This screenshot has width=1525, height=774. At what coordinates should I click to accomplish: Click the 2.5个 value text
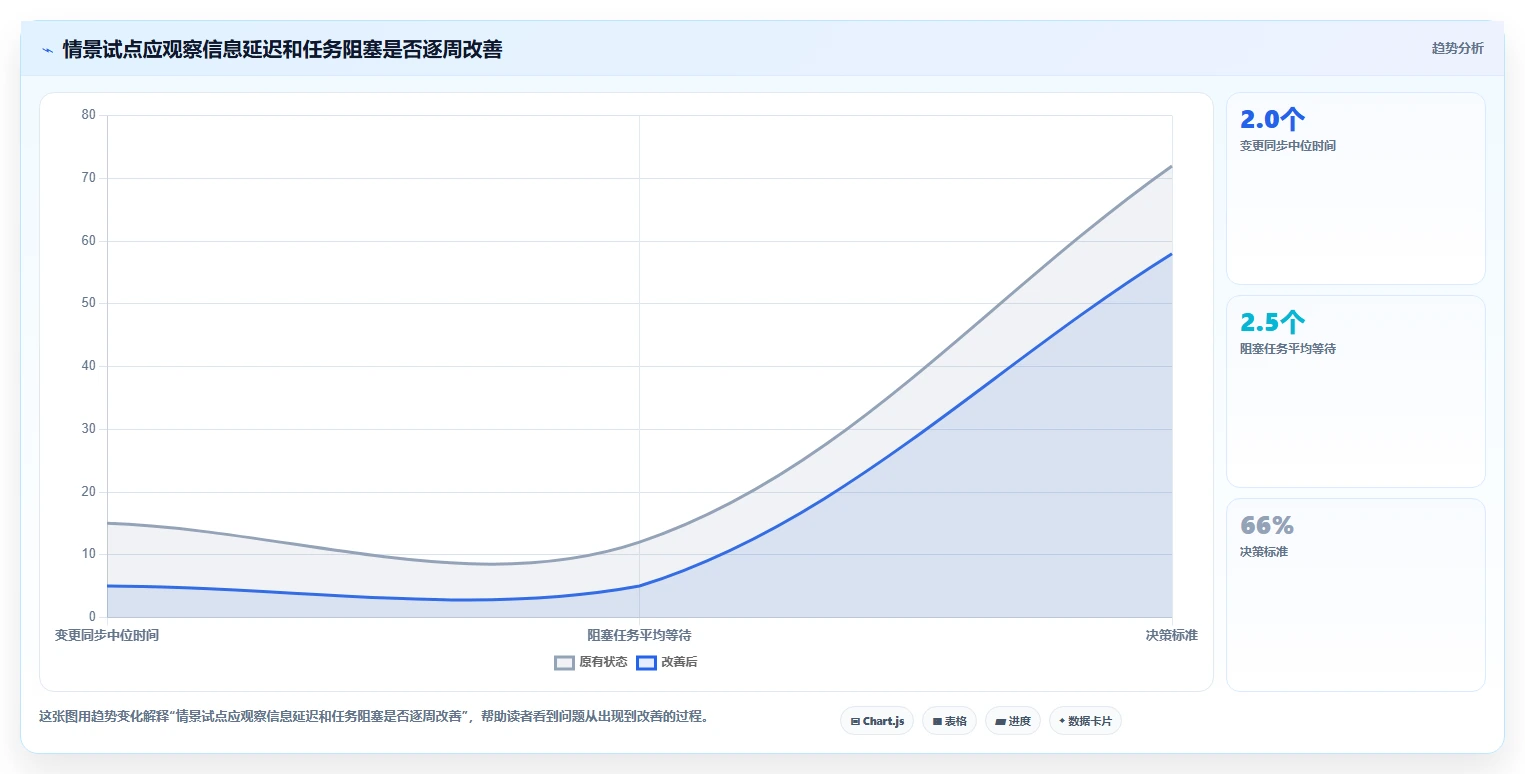pos(1272,323)
